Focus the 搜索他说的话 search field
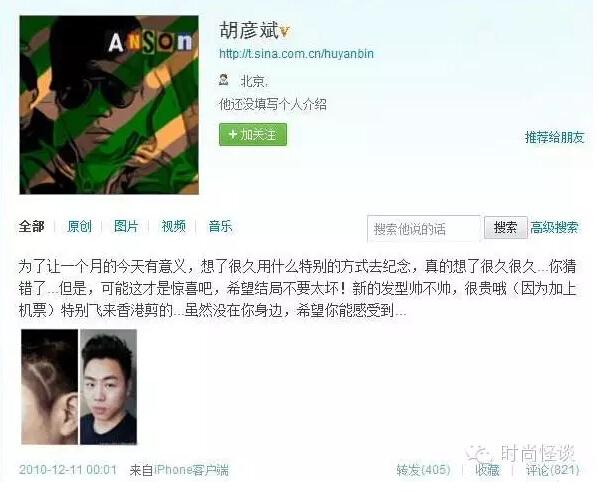Screen dimensions: 598x492 point(424,228)
